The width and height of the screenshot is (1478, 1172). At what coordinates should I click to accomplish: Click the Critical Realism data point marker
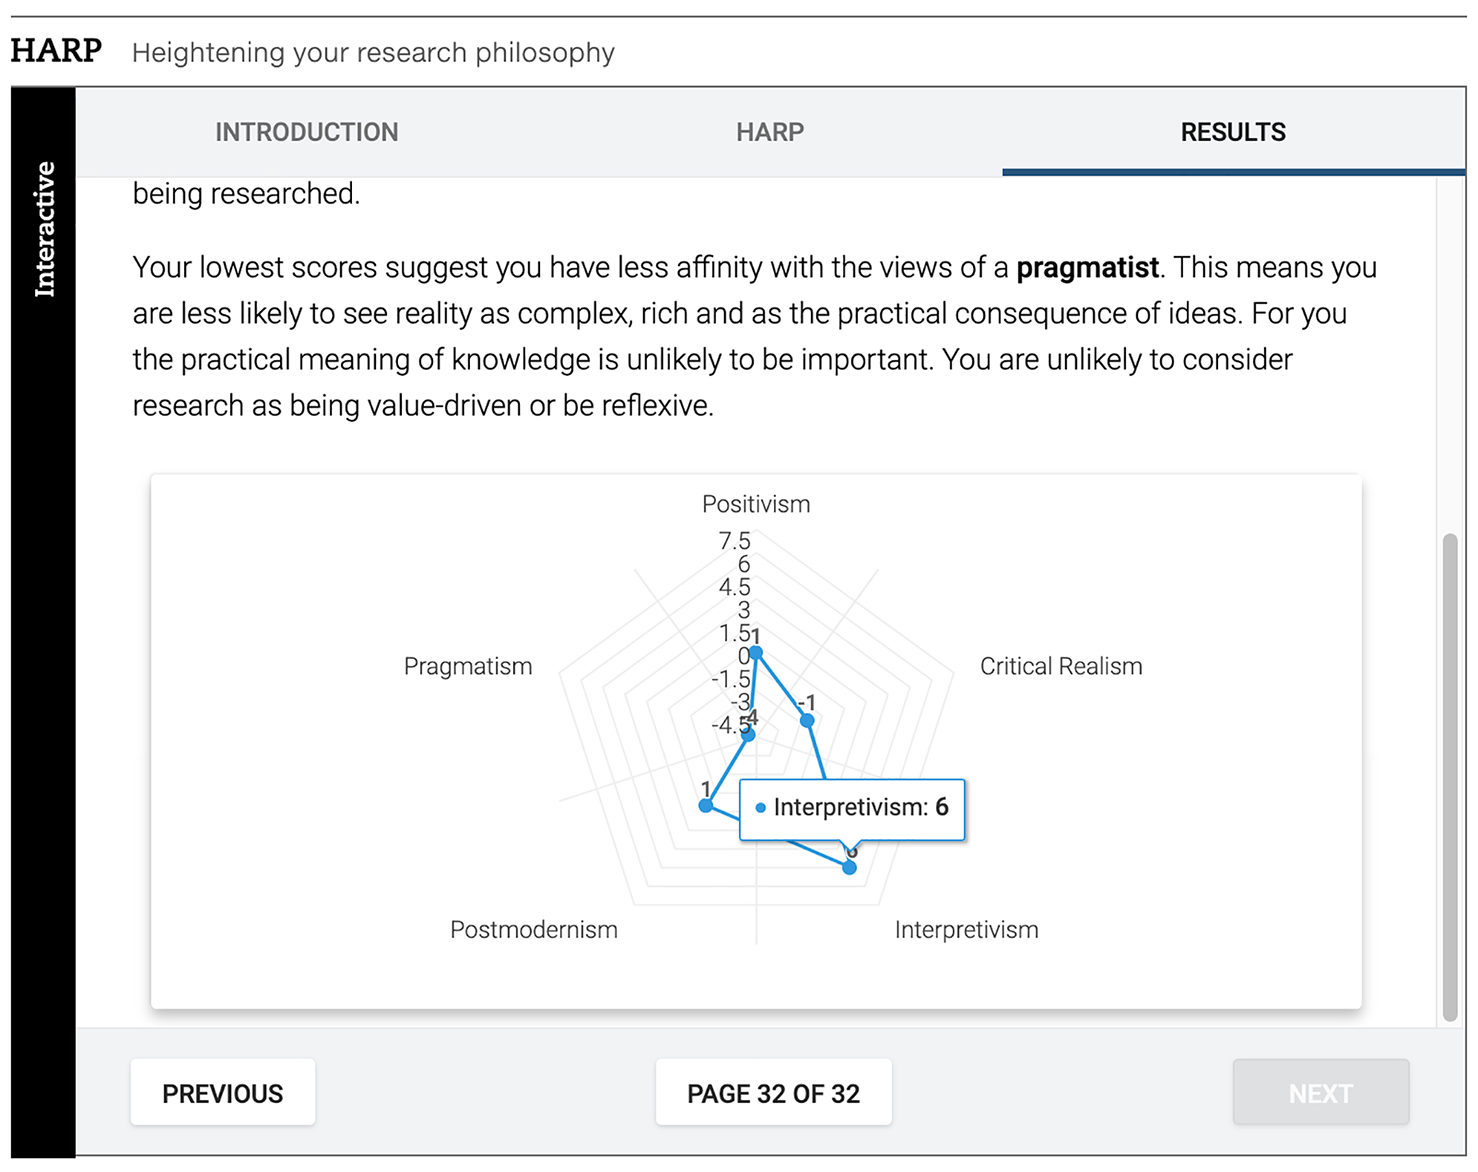(807, 720)
